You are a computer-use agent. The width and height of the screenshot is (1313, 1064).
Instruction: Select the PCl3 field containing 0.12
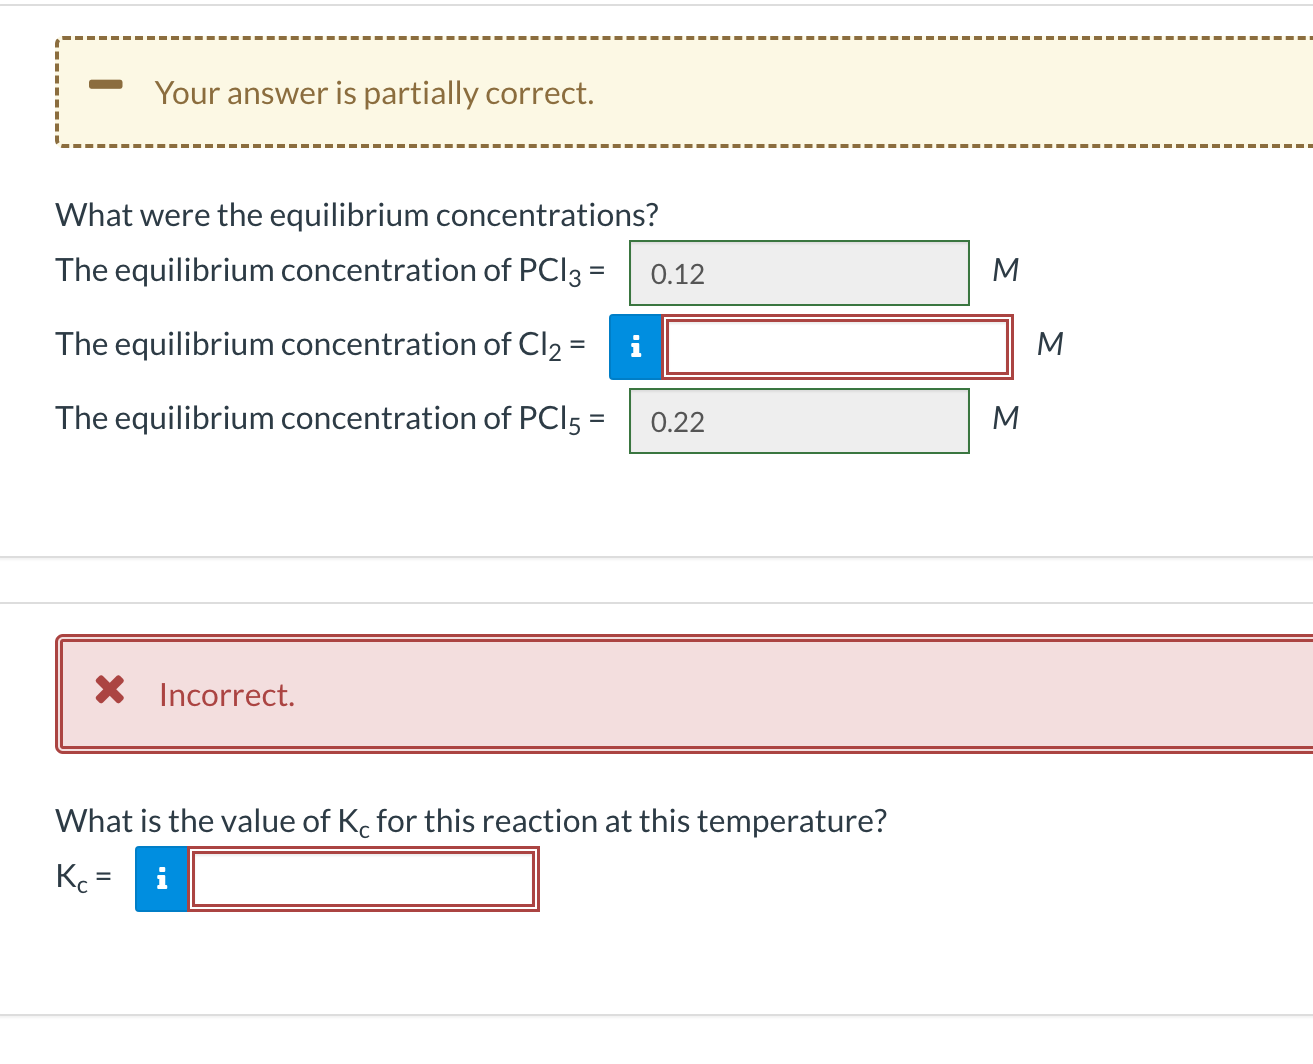798,272
